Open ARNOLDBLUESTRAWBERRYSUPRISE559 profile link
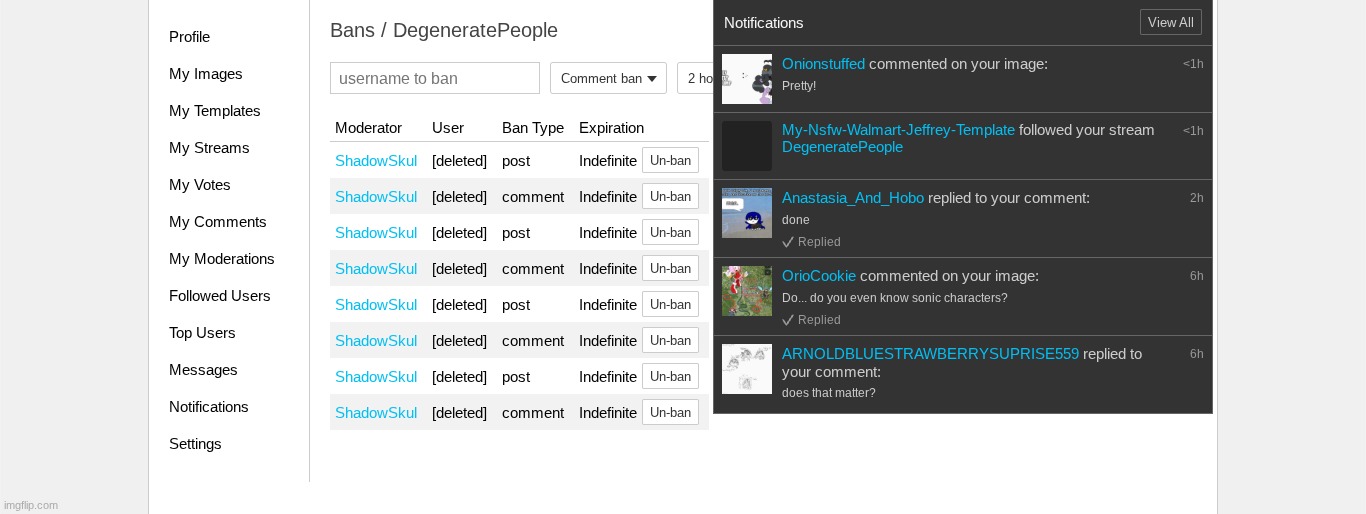Image resolution: width=1366 pixels, height=514 pixels. point(930,354)
